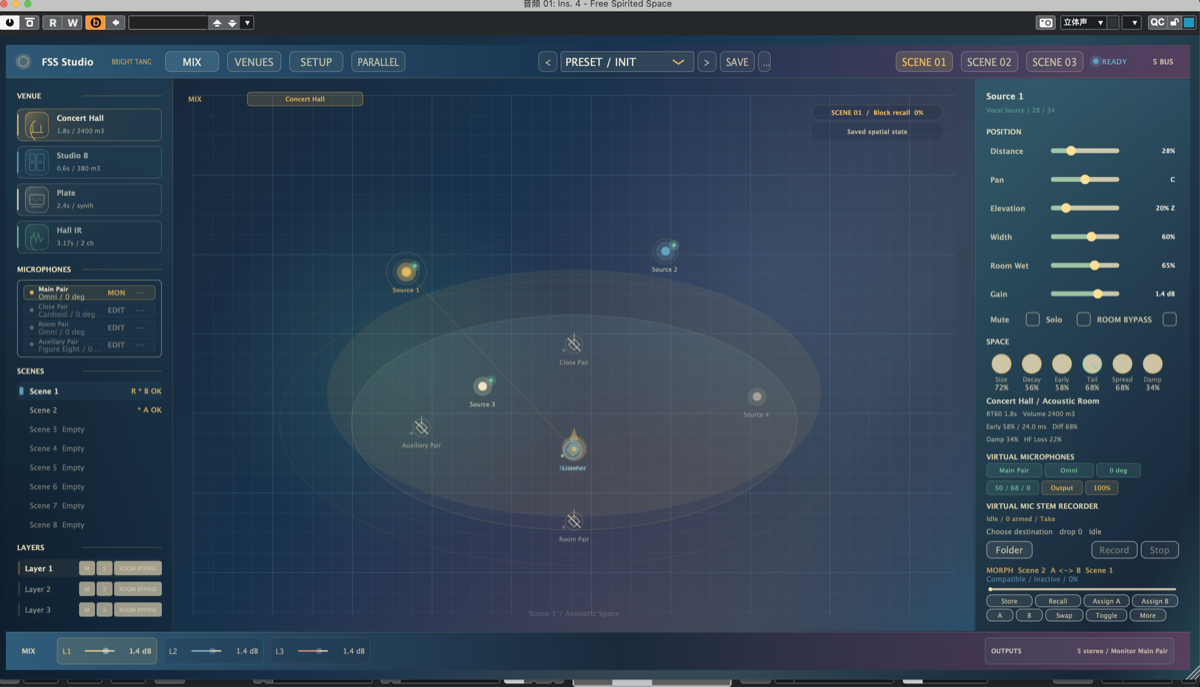
Task: Click the Room Pair microphone icon
Action: 573,521
